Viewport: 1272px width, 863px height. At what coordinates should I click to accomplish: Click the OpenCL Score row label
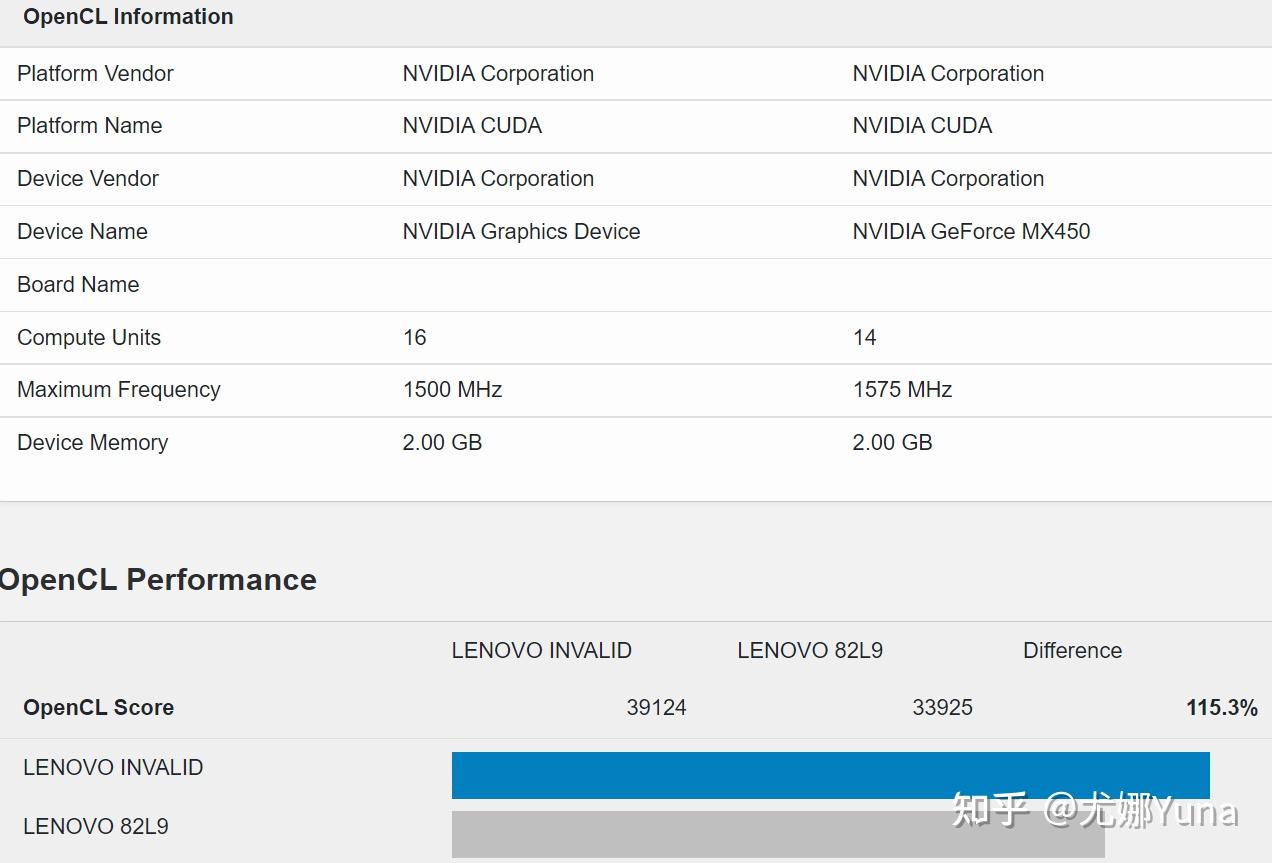click(98, 707)
